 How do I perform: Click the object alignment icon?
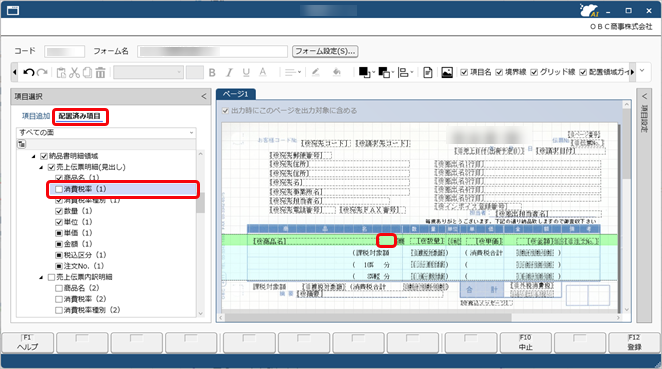404,73
